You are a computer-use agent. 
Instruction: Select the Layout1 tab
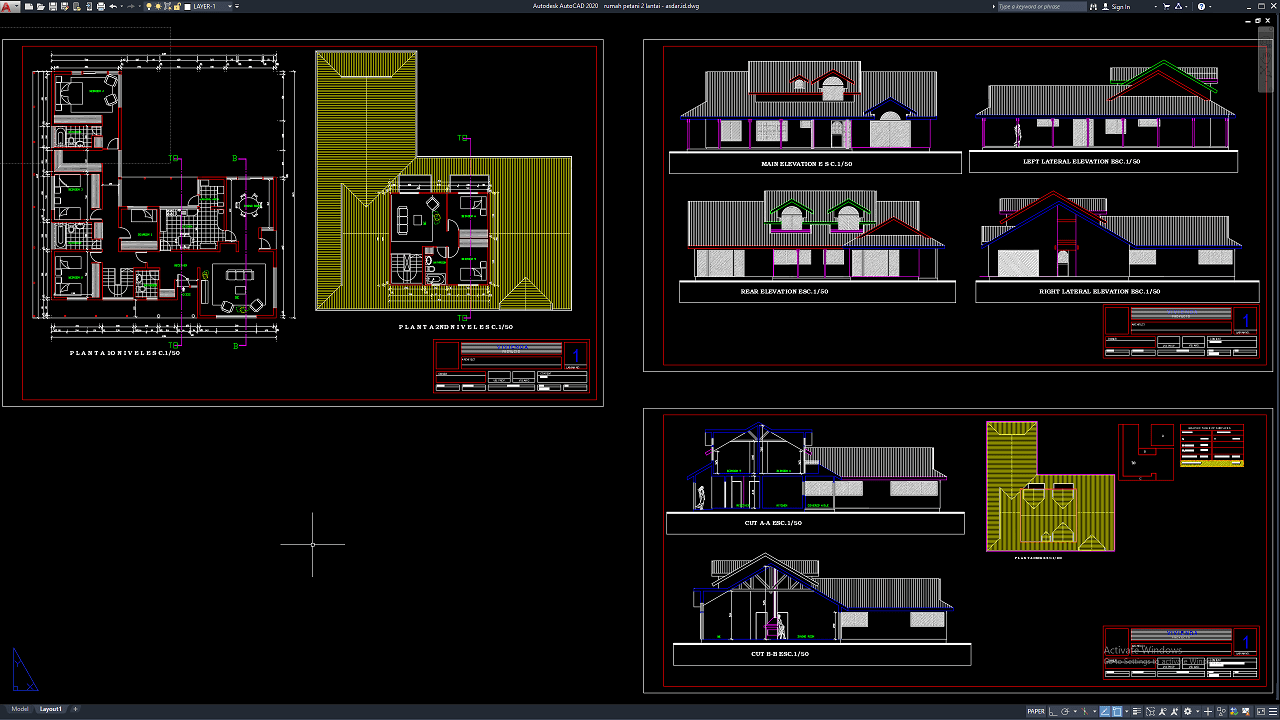click(50, 709)
